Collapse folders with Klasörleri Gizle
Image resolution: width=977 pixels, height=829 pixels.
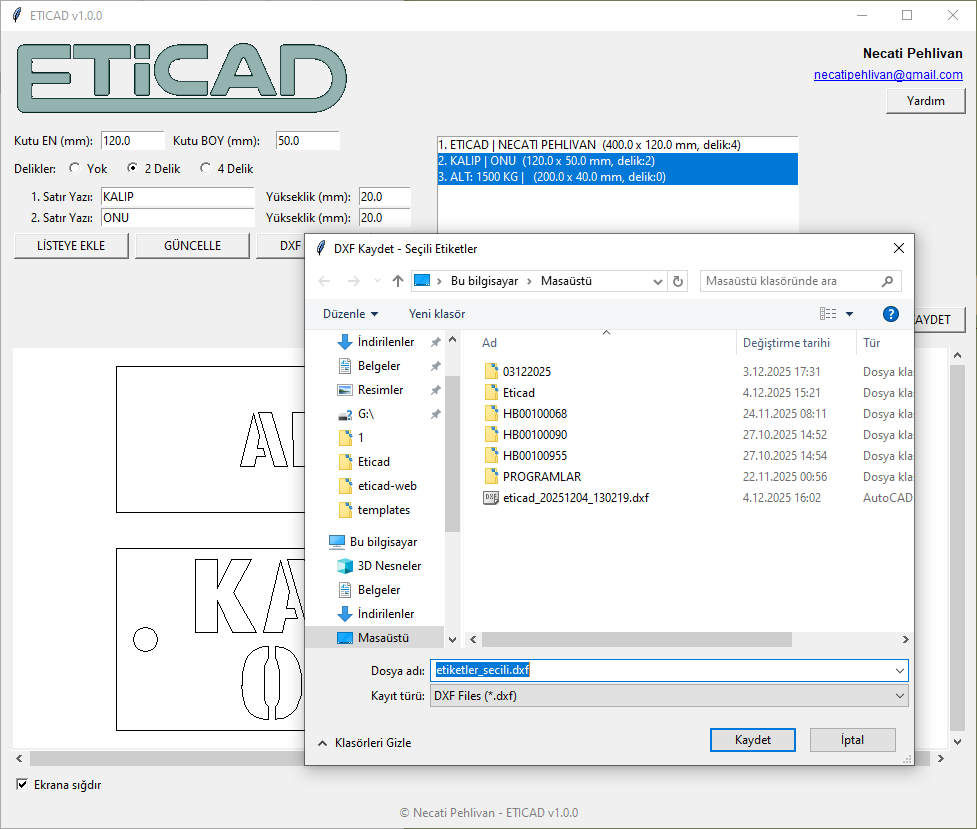tap(364, 743)
